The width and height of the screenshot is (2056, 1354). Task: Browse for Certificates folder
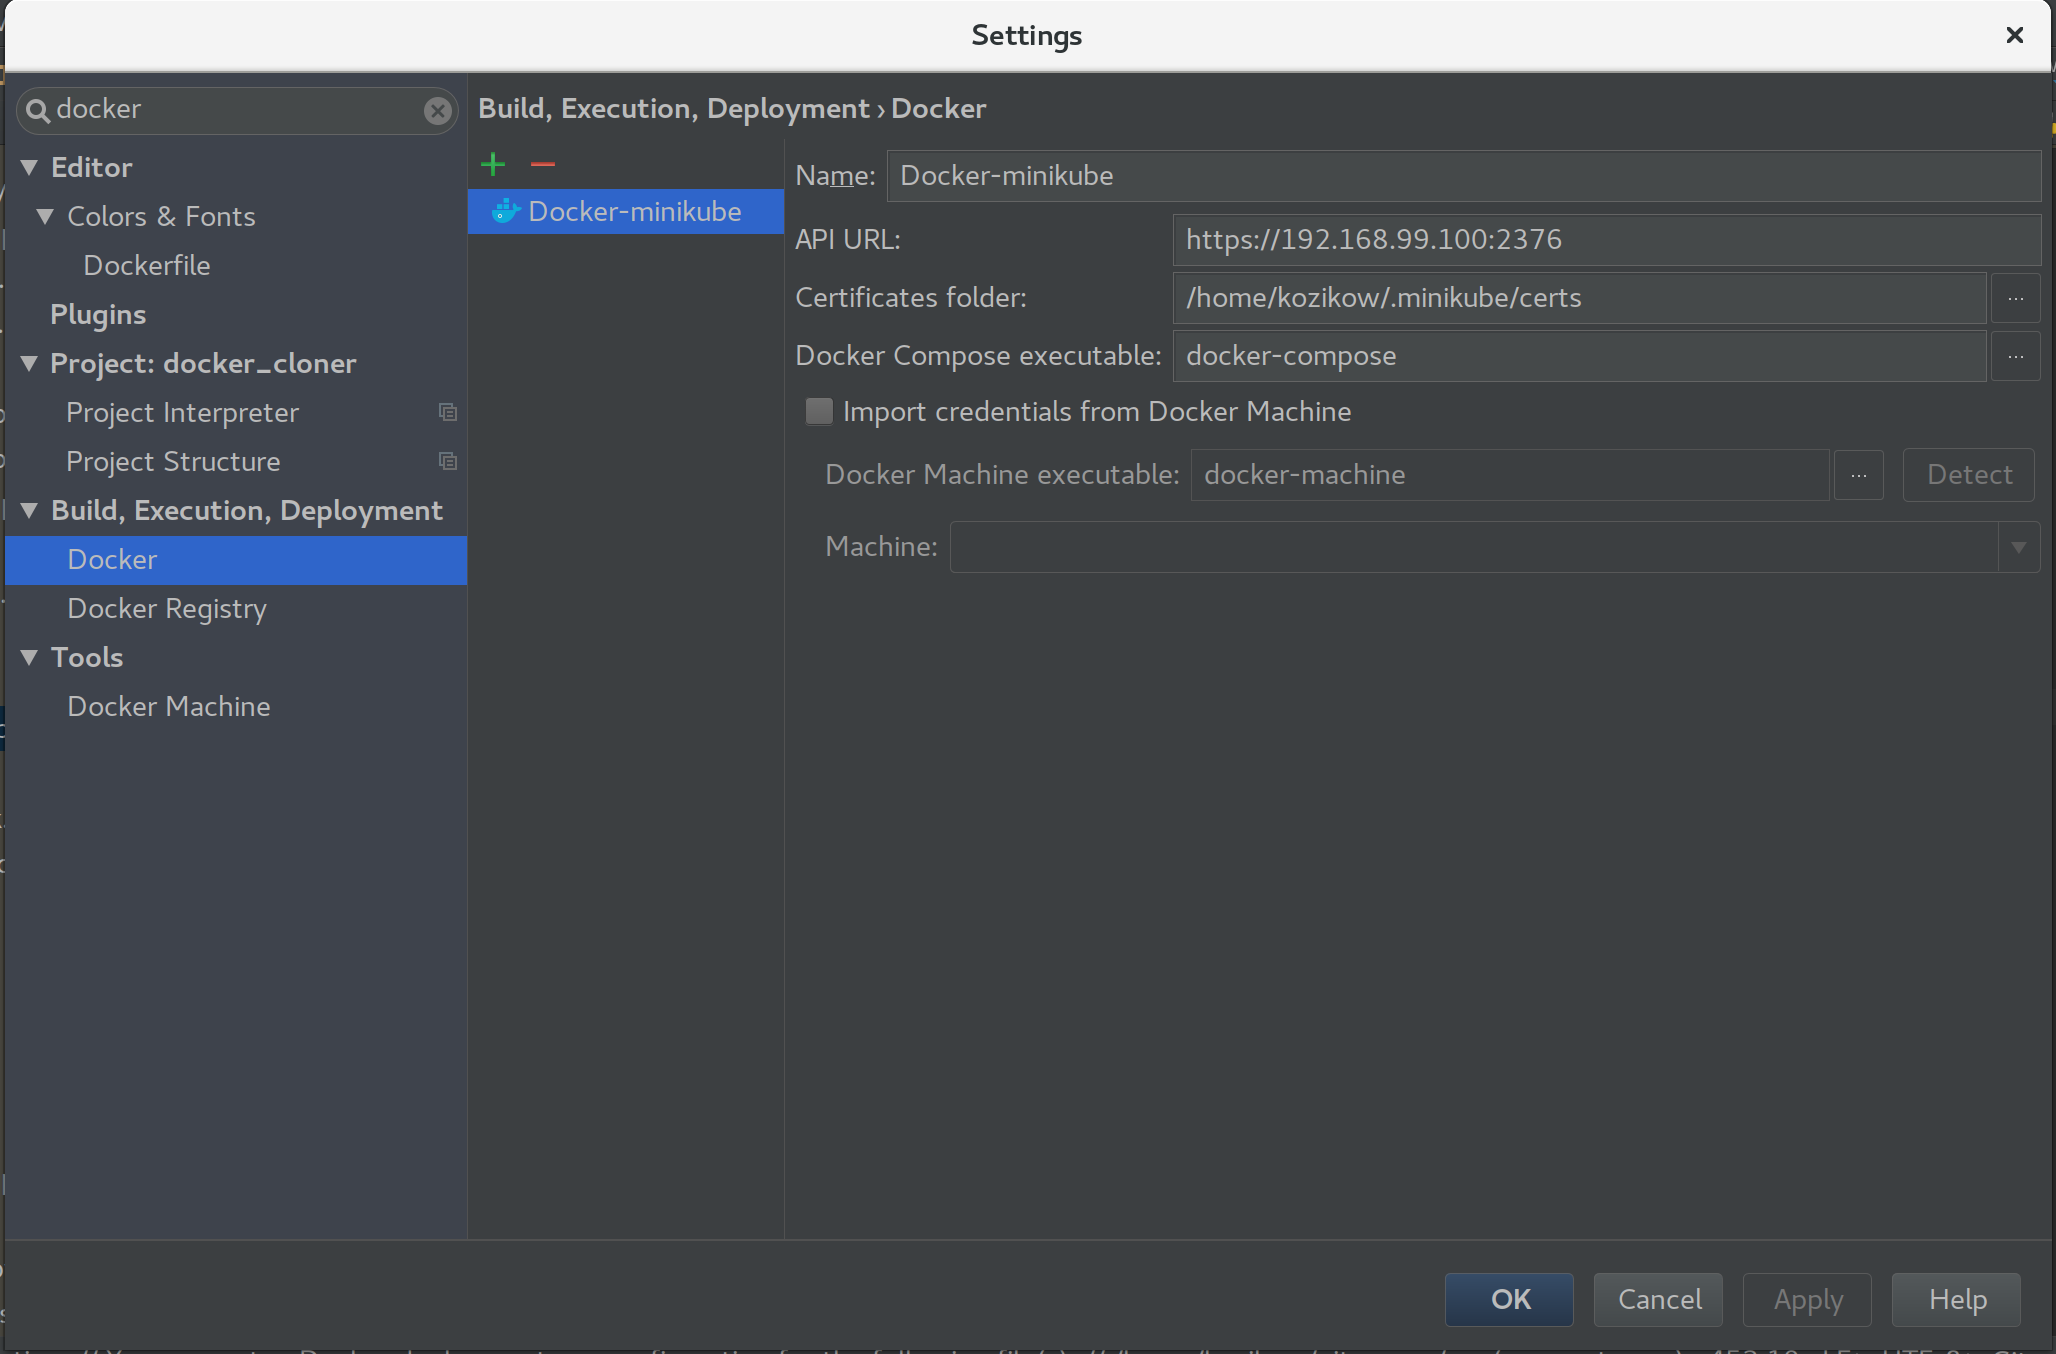click(2015, 298)
